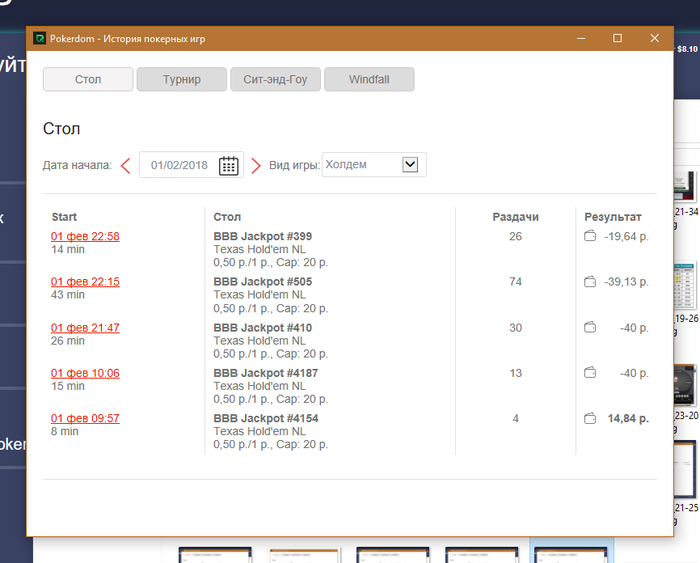Open session link 01 фев 10:06
Screen dimensions: 700x563
85,373
